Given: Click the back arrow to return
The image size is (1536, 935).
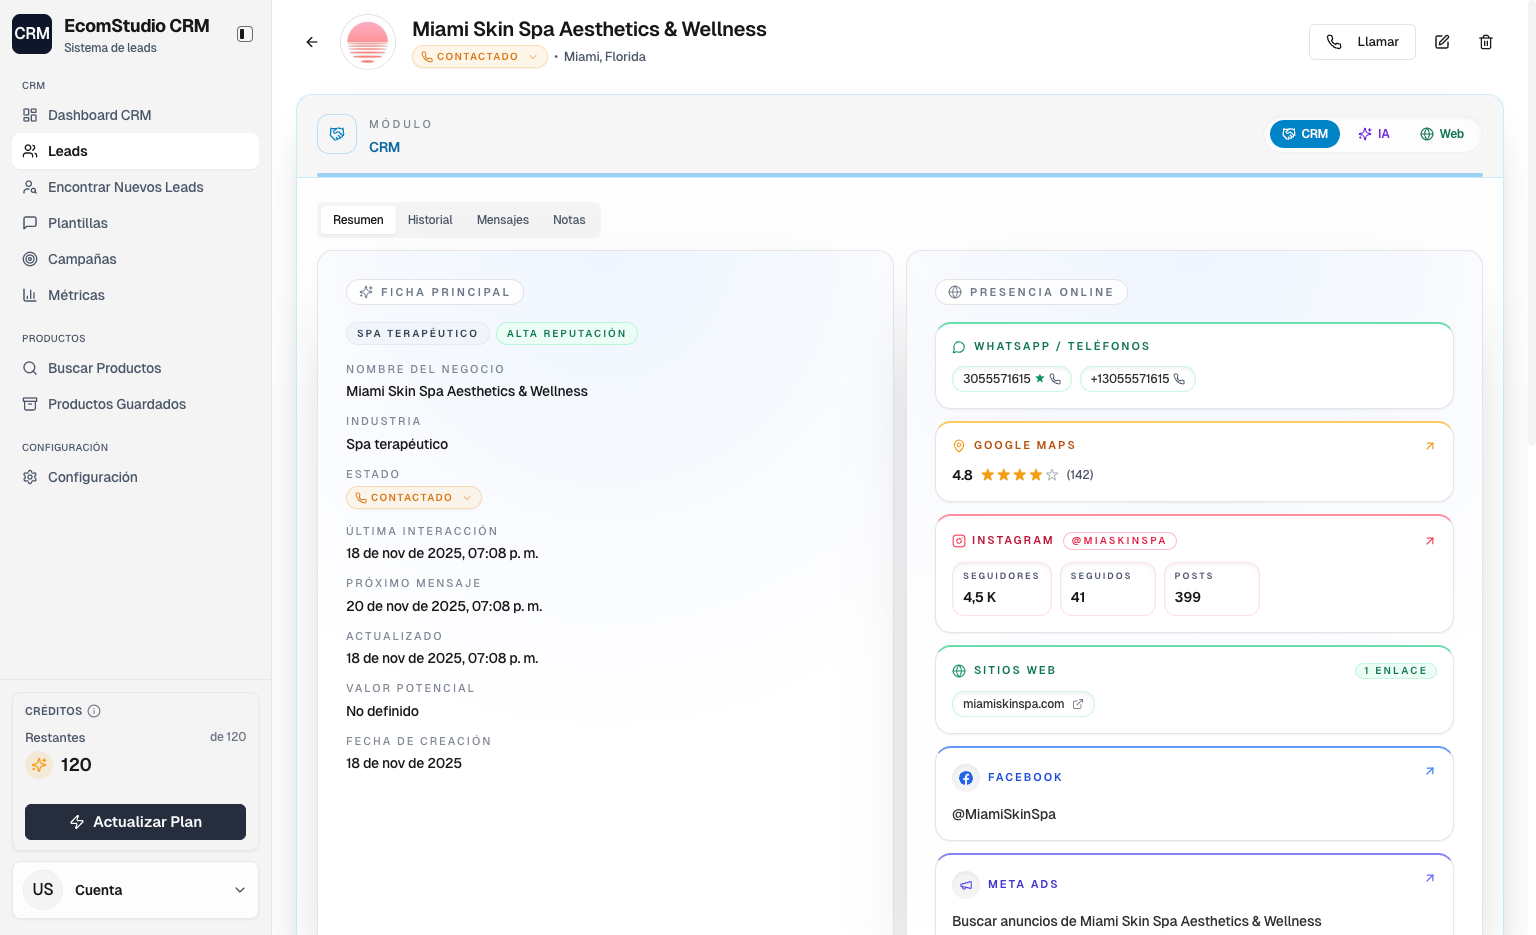Looking at the screenshot, I should click(x=311, y=42).
